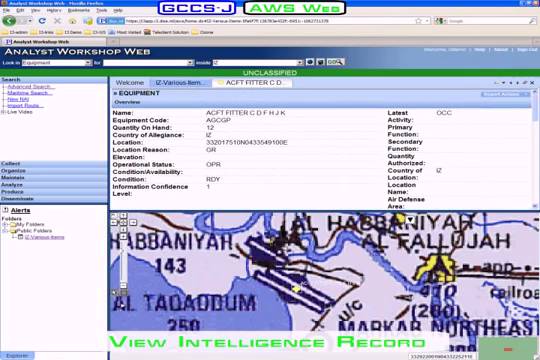This screenshot has width=540, height=360.
Task: Click the Sign Out link
Action: coord(527,50)
